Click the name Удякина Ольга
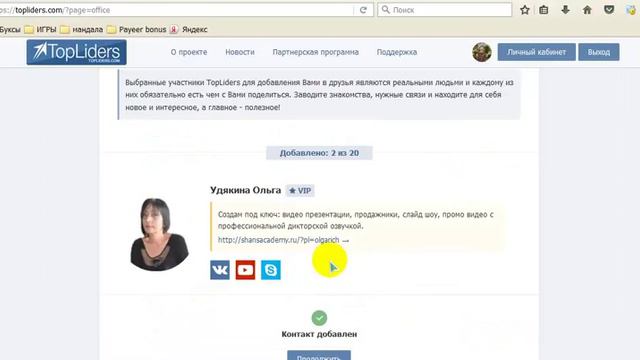 245,190
